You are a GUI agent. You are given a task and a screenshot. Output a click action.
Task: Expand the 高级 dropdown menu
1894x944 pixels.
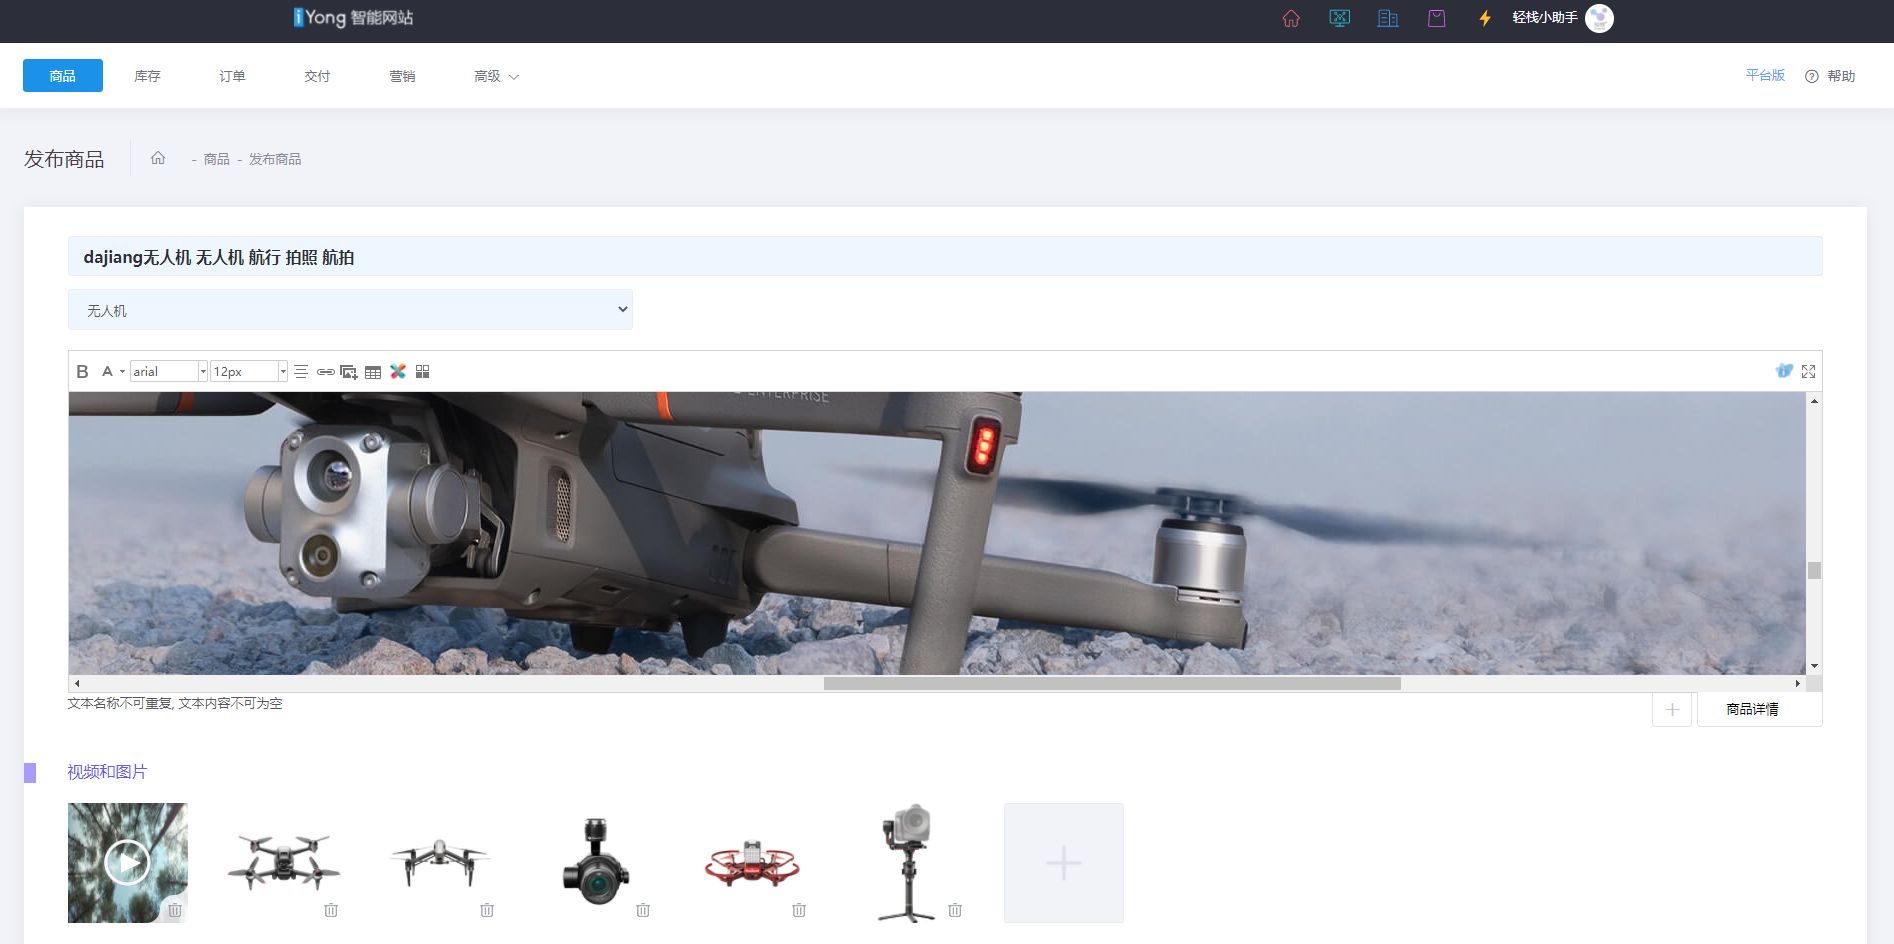(496, 76)
